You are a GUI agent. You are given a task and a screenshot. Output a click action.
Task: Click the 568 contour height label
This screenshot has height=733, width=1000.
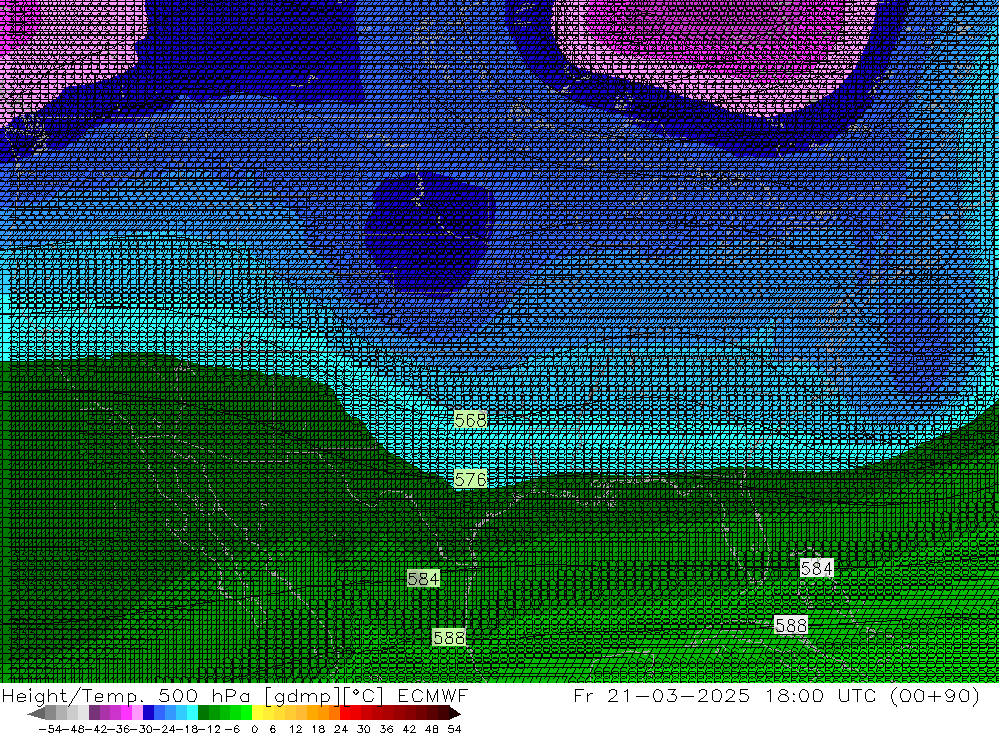471,420
